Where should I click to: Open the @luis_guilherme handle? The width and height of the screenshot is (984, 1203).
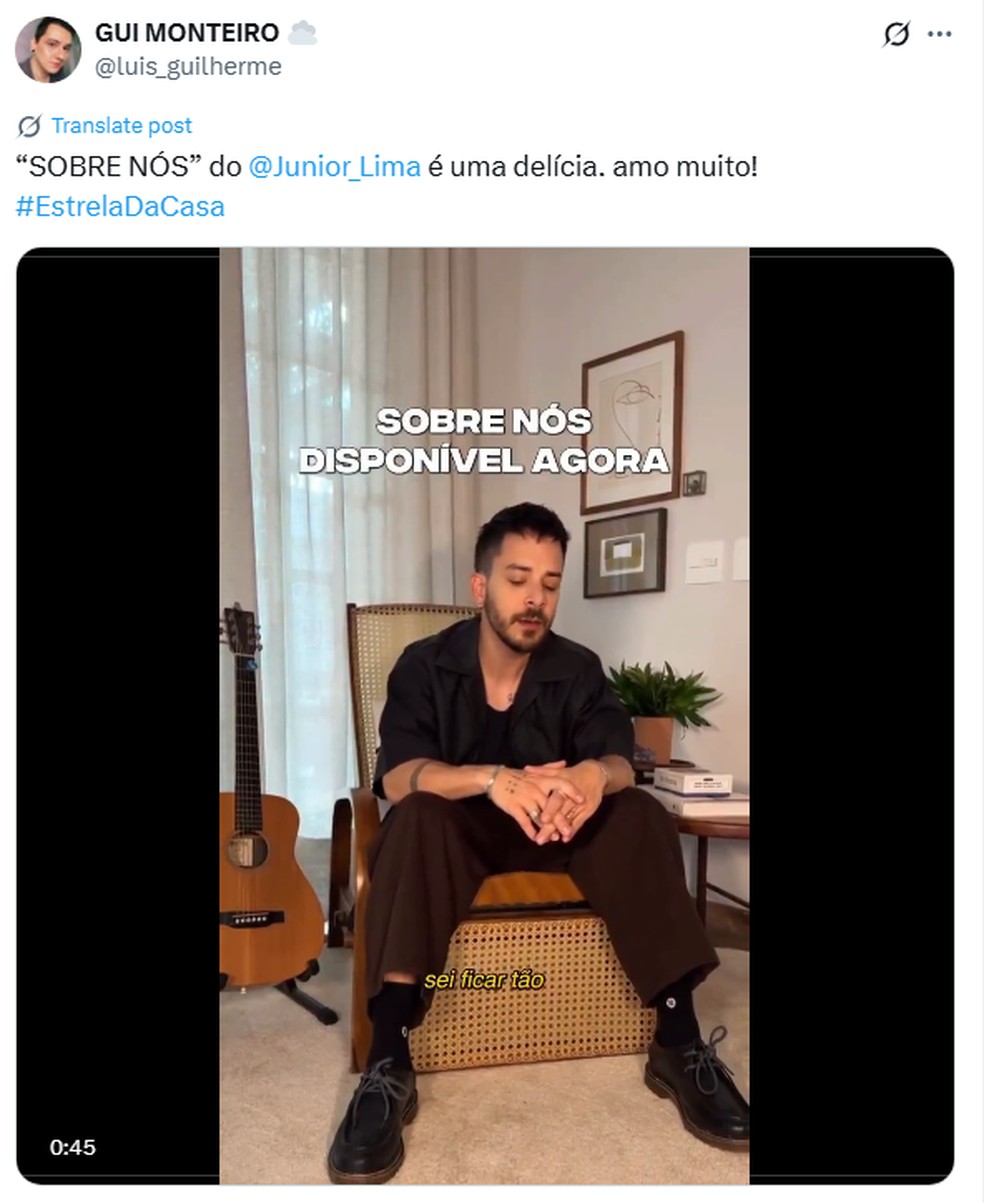point(188,66)
